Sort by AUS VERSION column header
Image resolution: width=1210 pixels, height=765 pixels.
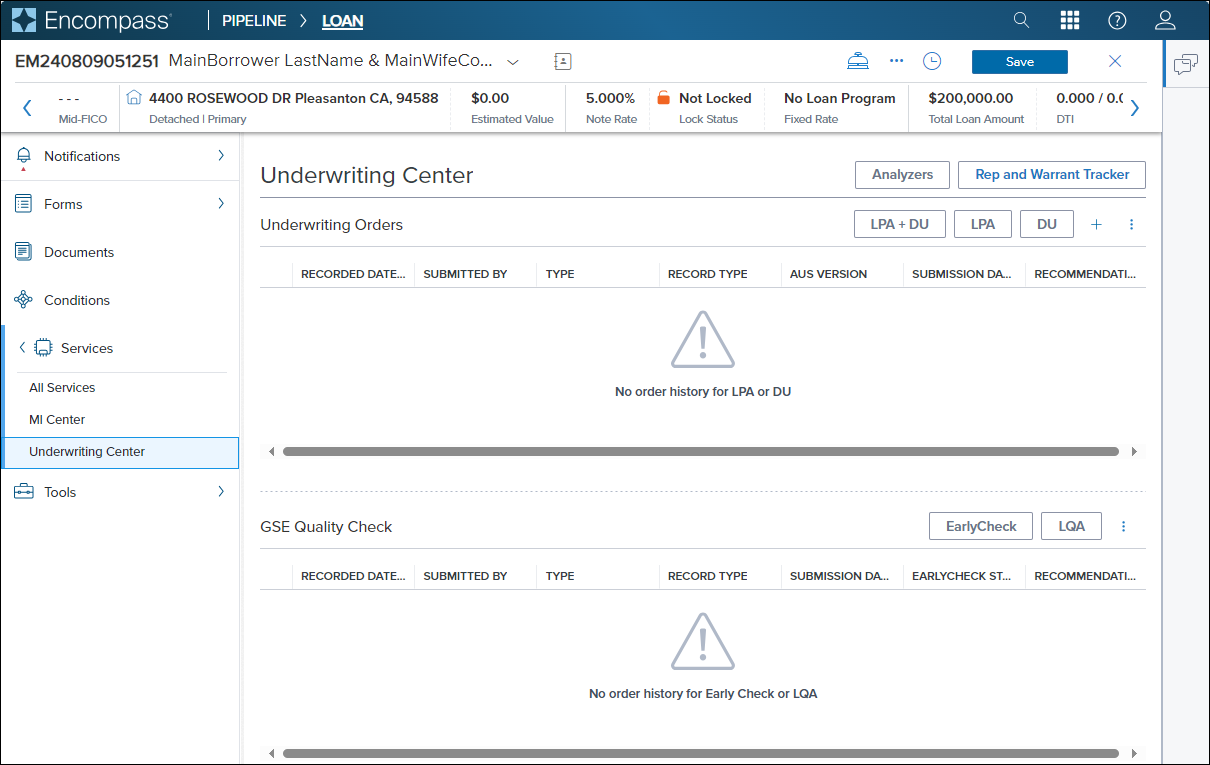pyautogui.click(x=828, y=274)
